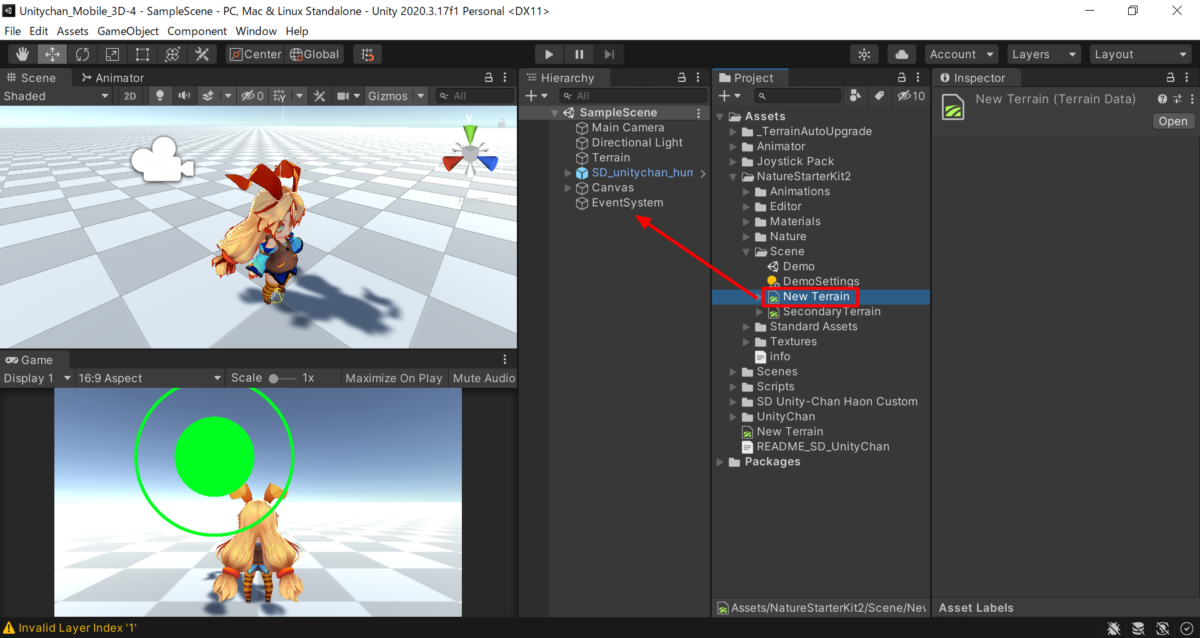Select Main Camera in Hierarchy
This screenshot has height=638, width=1200.
627,128
